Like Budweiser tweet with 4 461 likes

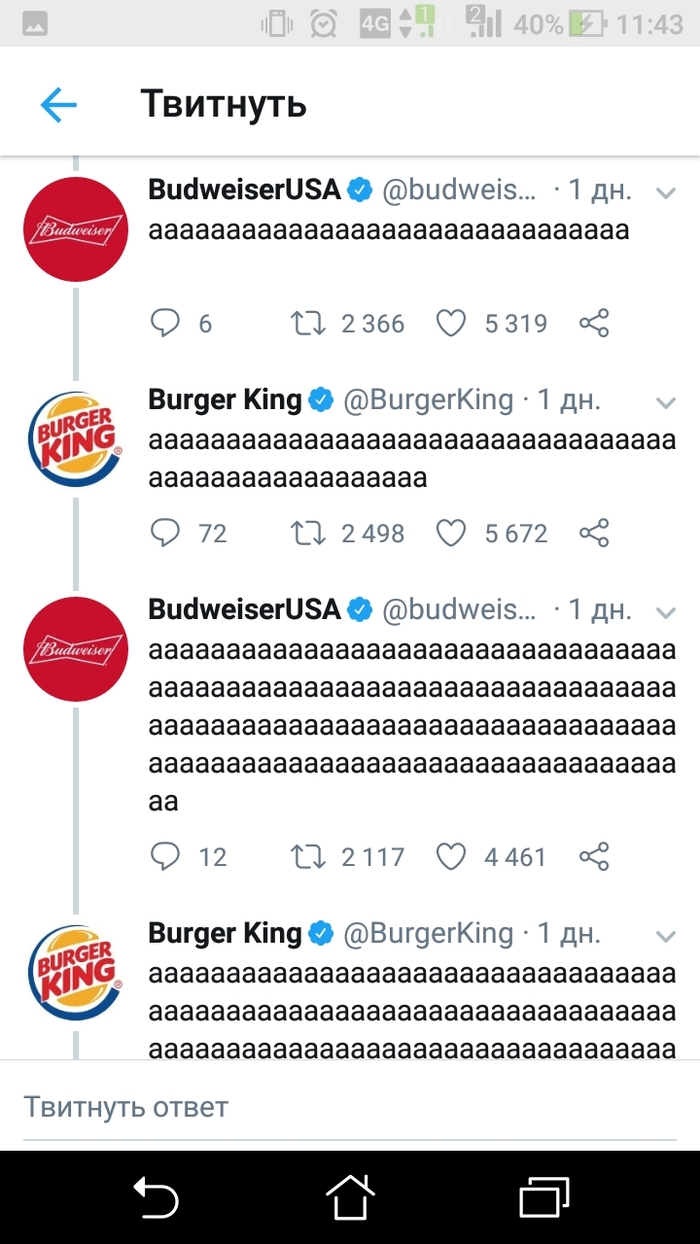(x=452, y=856)
